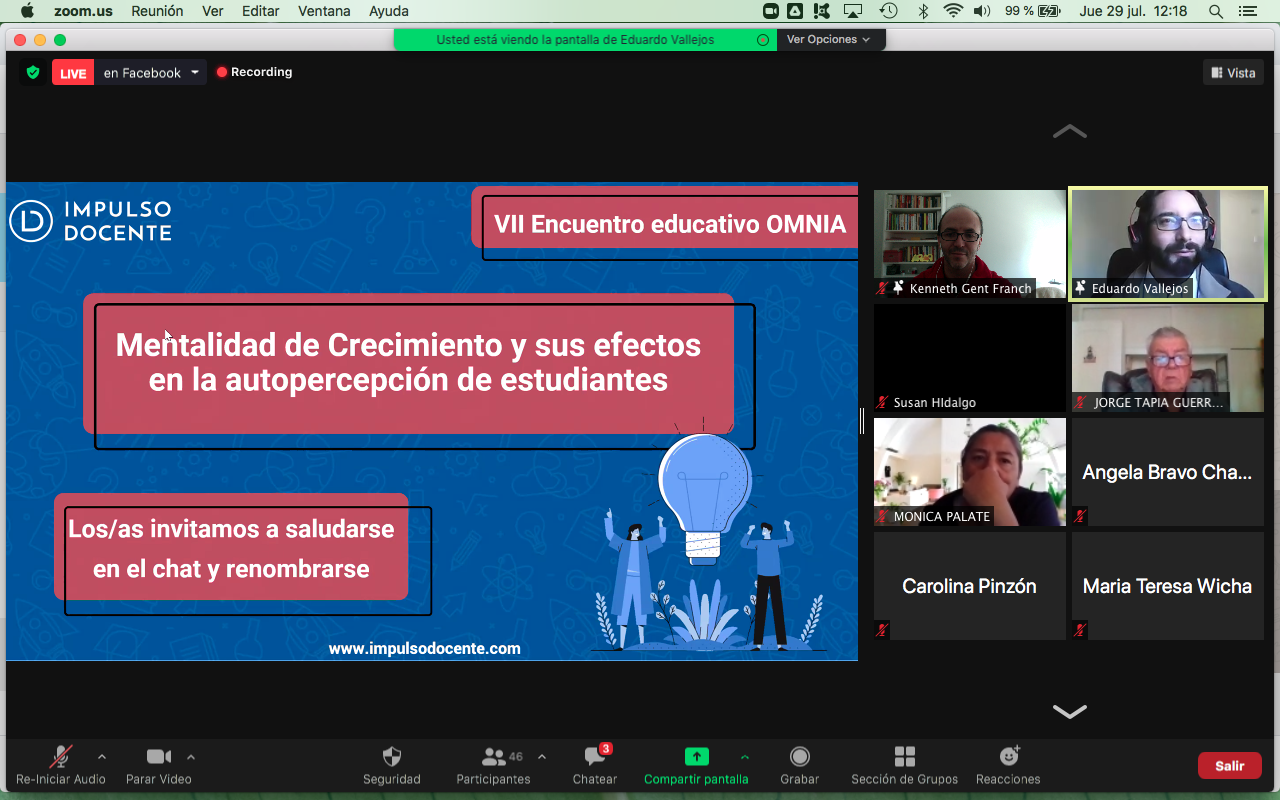Toggle microphone with Re-Iniciar Audio
This screenshot has height=800, width=1280.
click(61, 757)
